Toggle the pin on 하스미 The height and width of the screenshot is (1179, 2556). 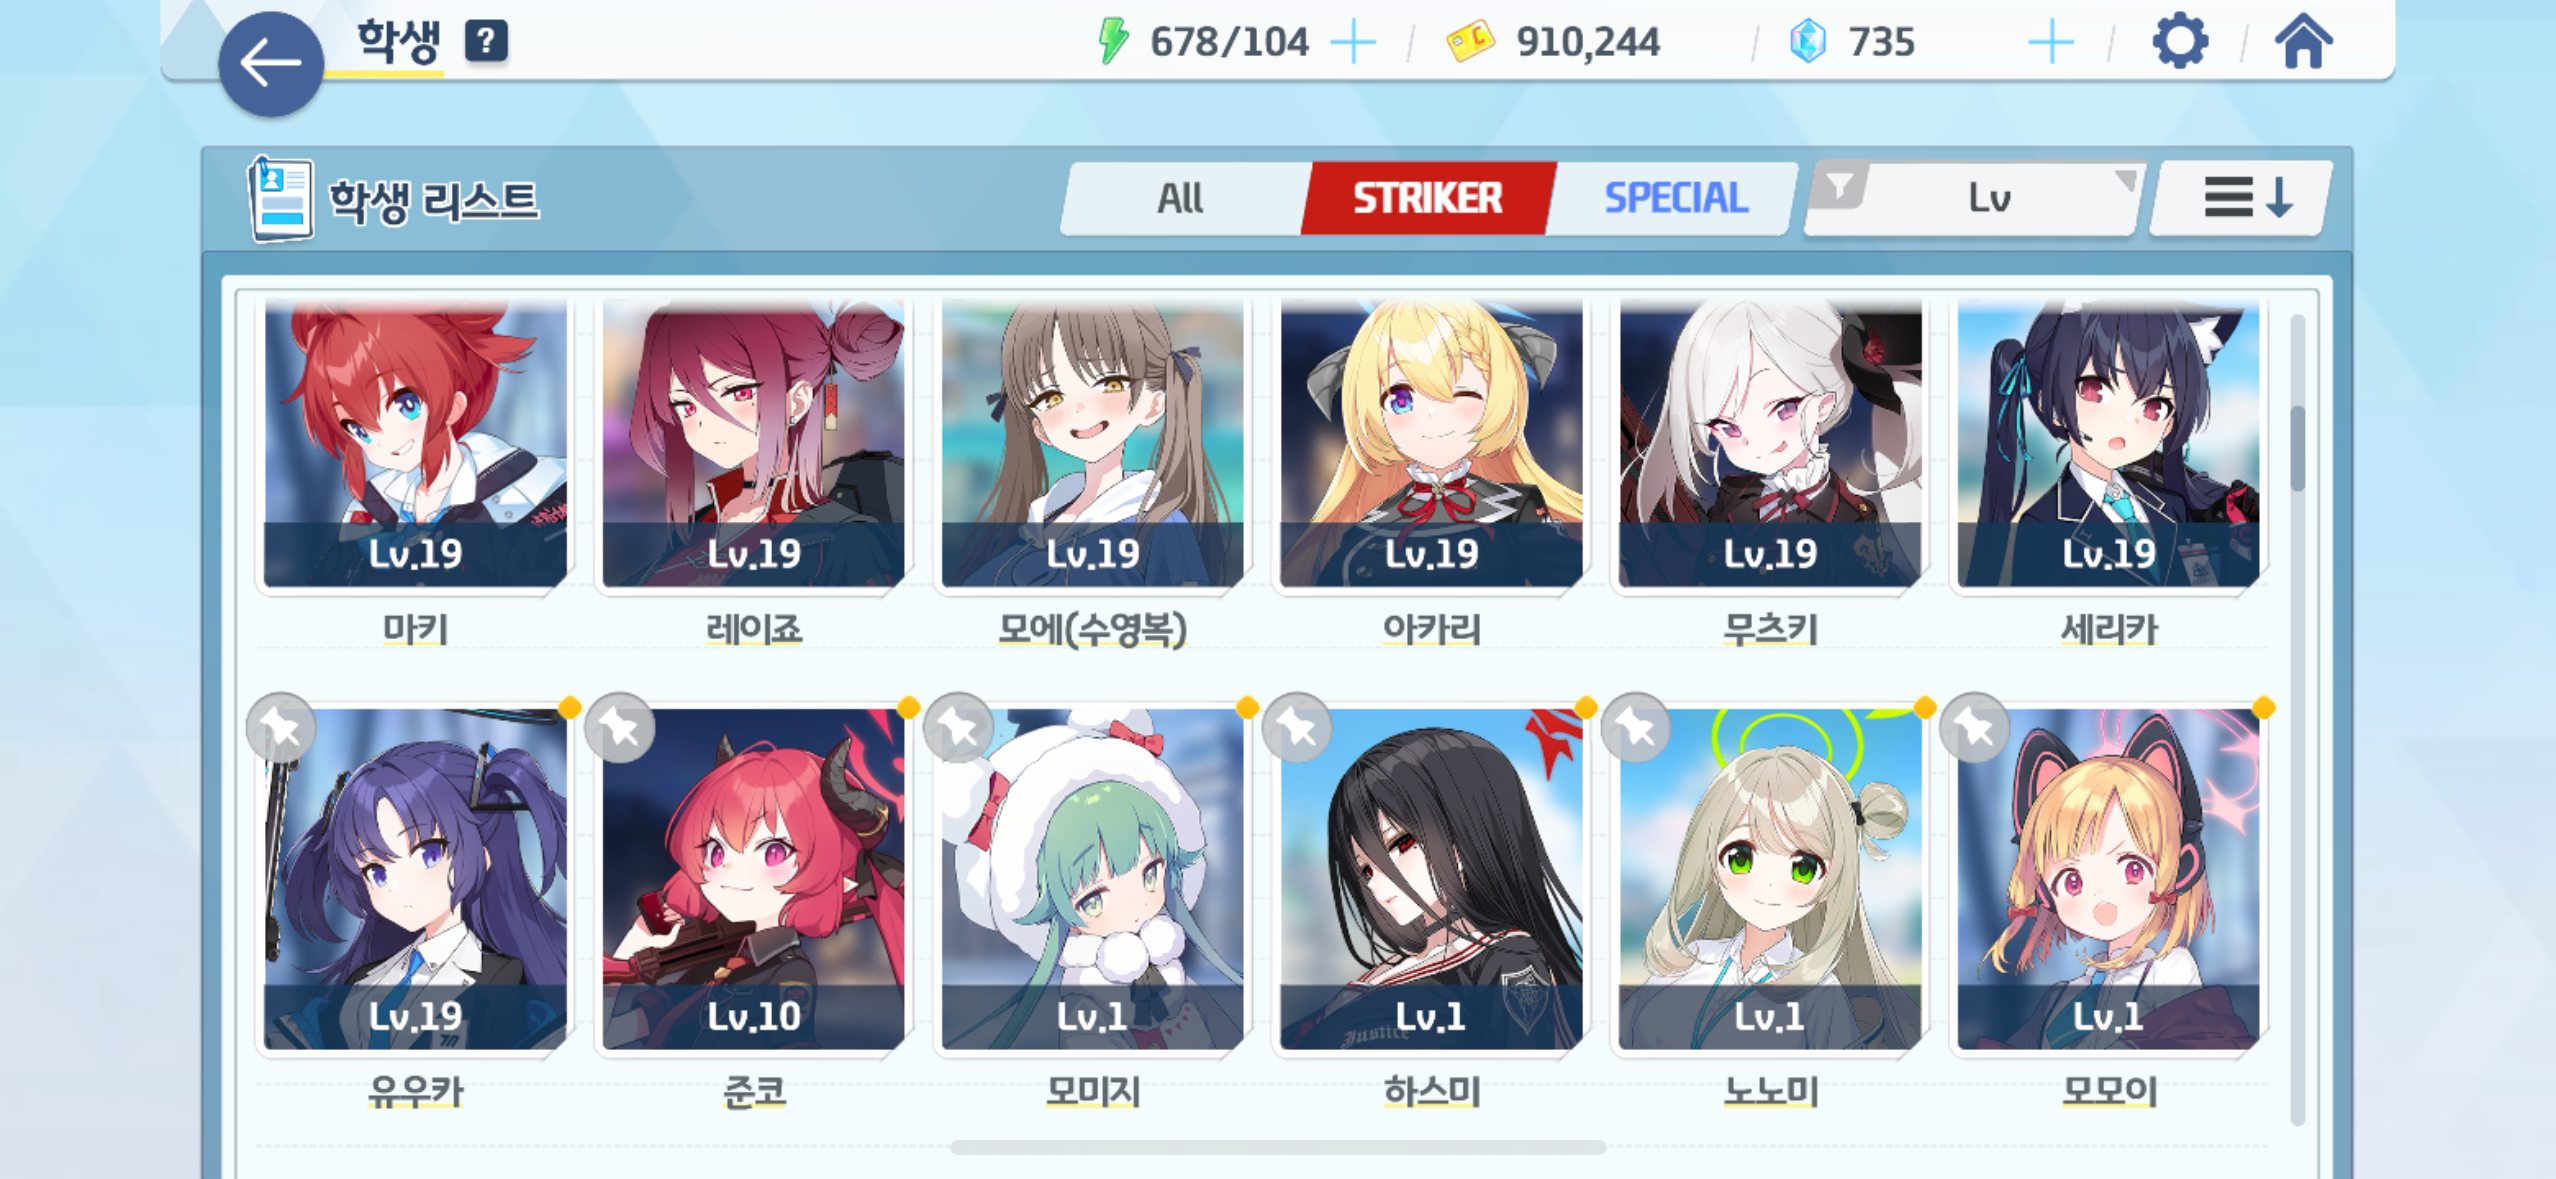pos(1298,728)
